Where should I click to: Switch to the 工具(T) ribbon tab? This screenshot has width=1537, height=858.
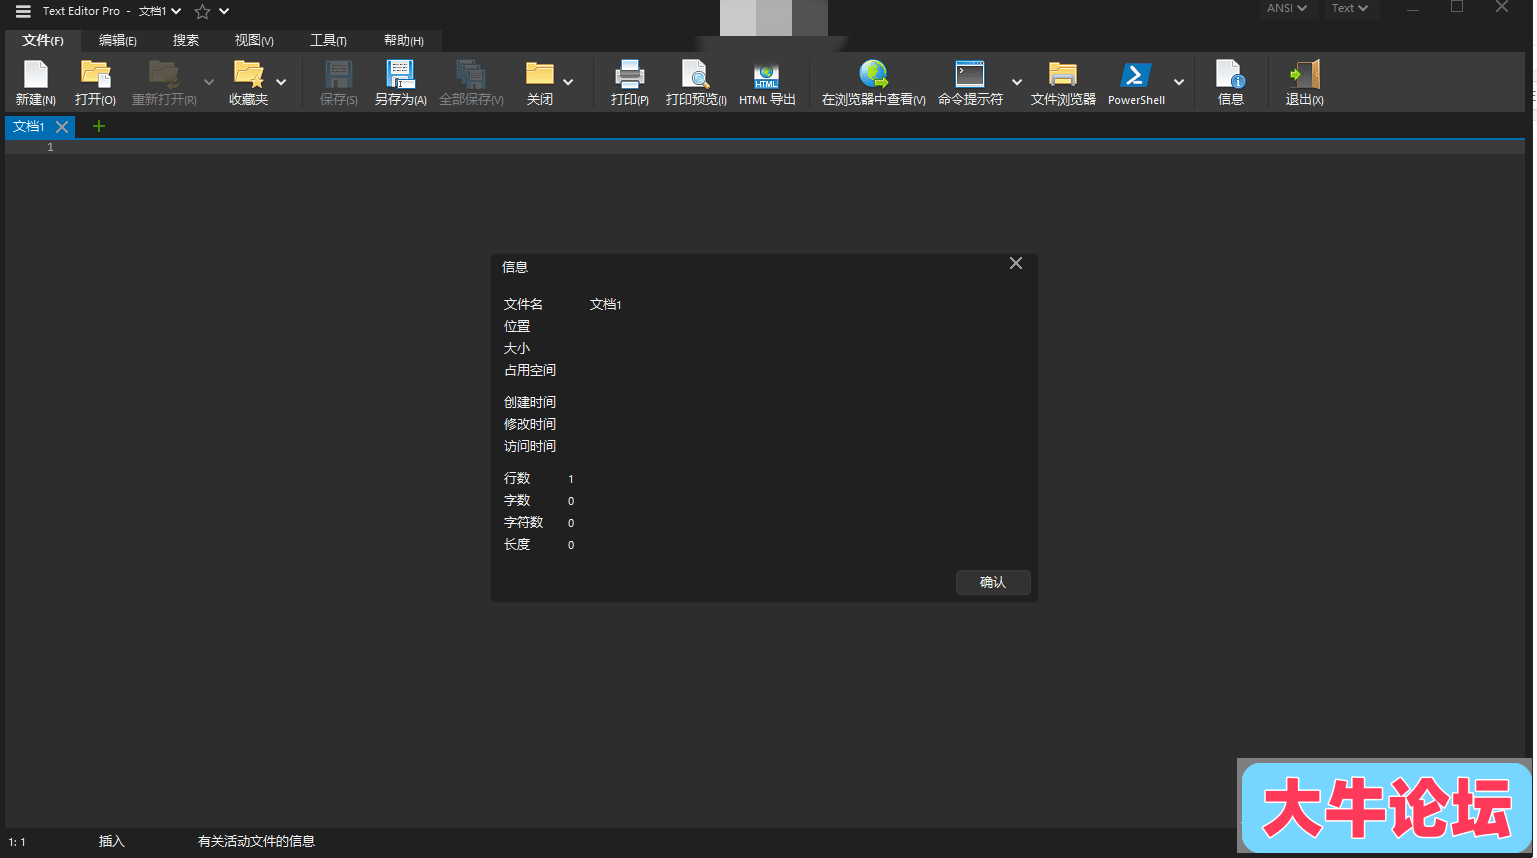(328, 40)
